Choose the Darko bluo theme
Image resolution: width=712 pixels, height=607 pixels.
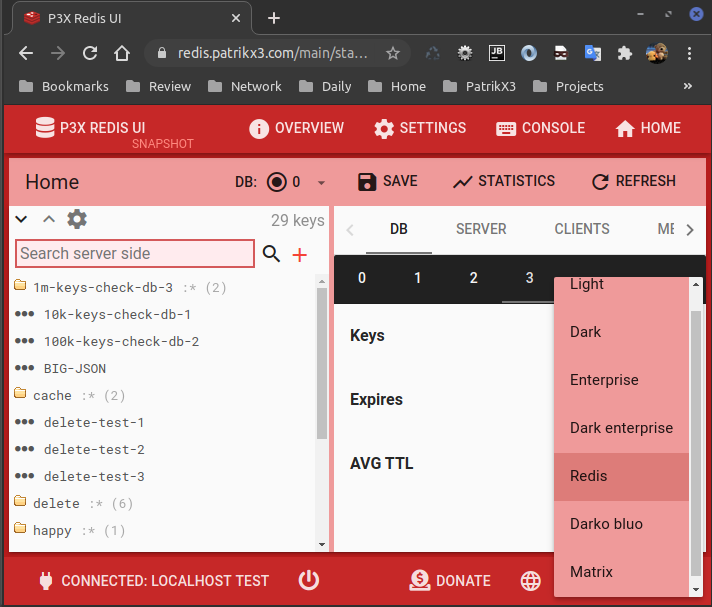tap(621, 524)
